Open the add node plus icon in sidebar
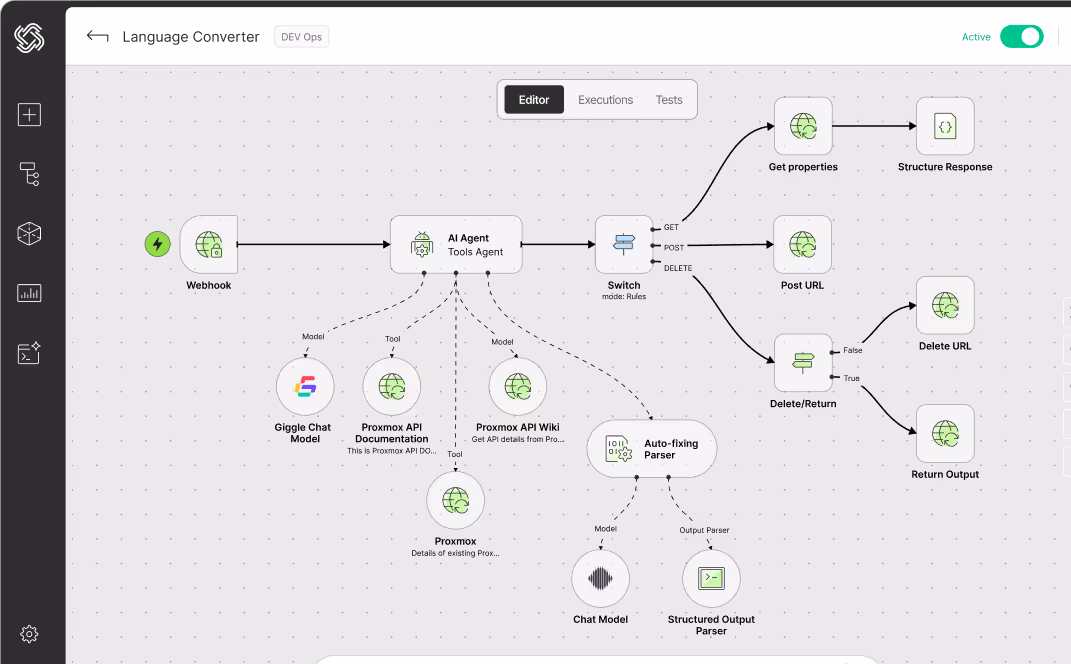The height and width of the screenshot is (664, 1071). (x=29, y=114)
